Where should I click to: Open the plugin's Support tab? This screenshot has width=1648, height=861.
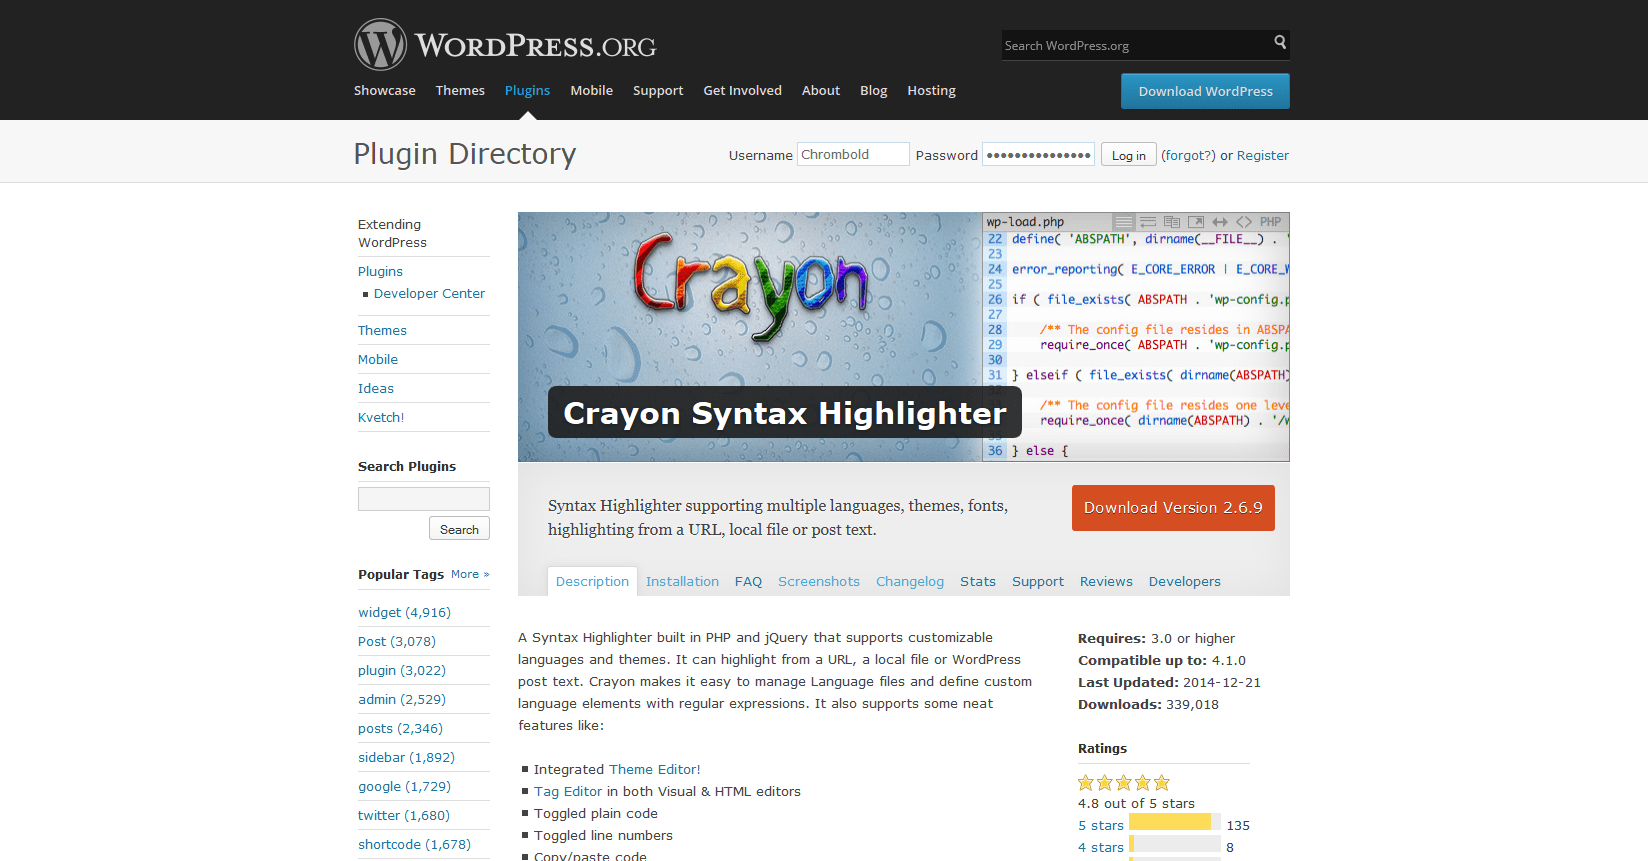1038,582
